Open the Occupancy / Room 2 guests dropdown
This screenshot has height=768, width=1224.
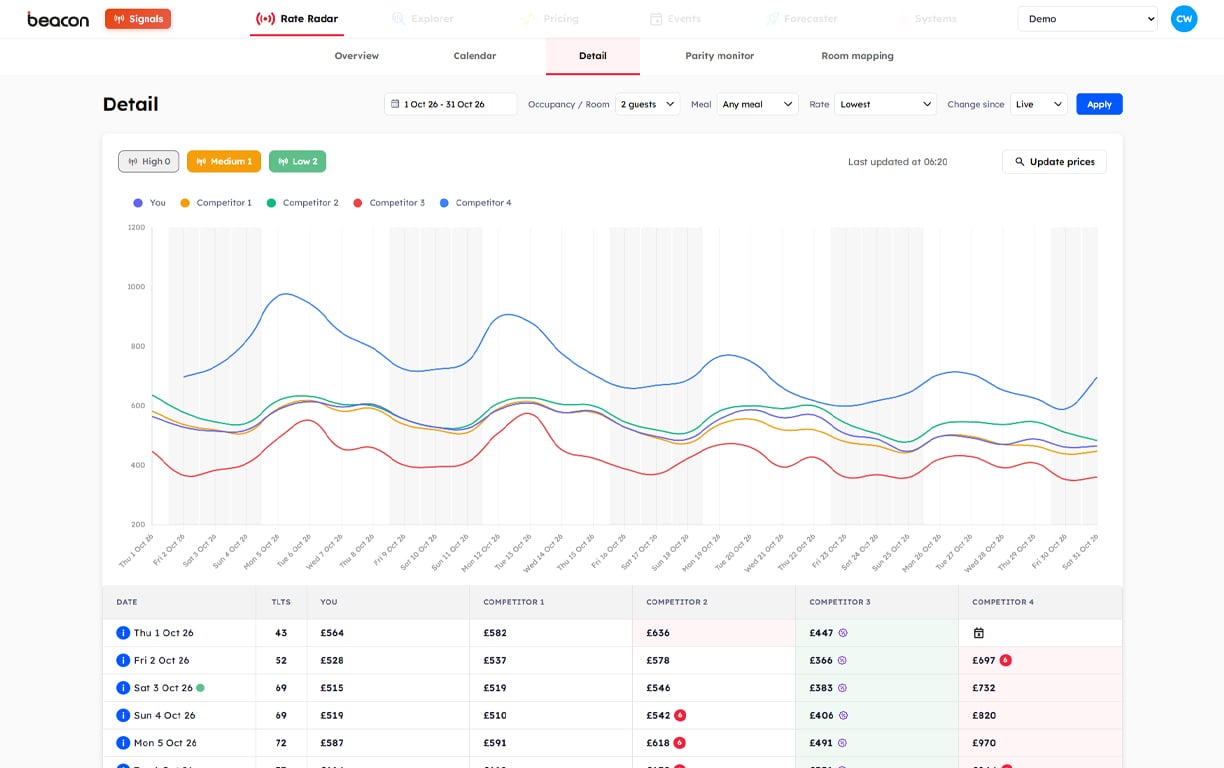point(648,104)
